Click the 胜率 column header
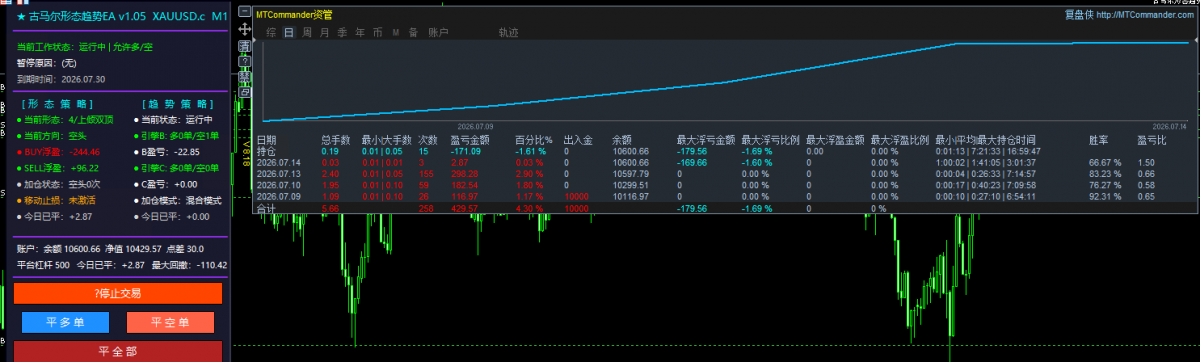The height and width of the screenshot is (362, 1200). (1098, 140)
